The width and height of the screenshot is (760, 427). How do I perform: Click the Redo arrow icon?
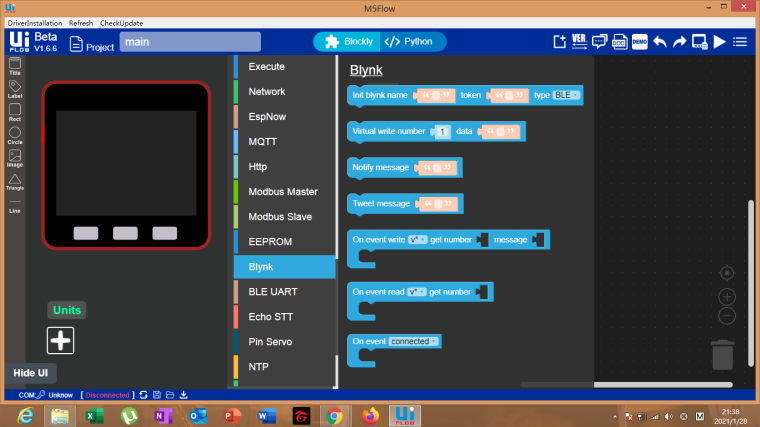(x=680, y=42)
